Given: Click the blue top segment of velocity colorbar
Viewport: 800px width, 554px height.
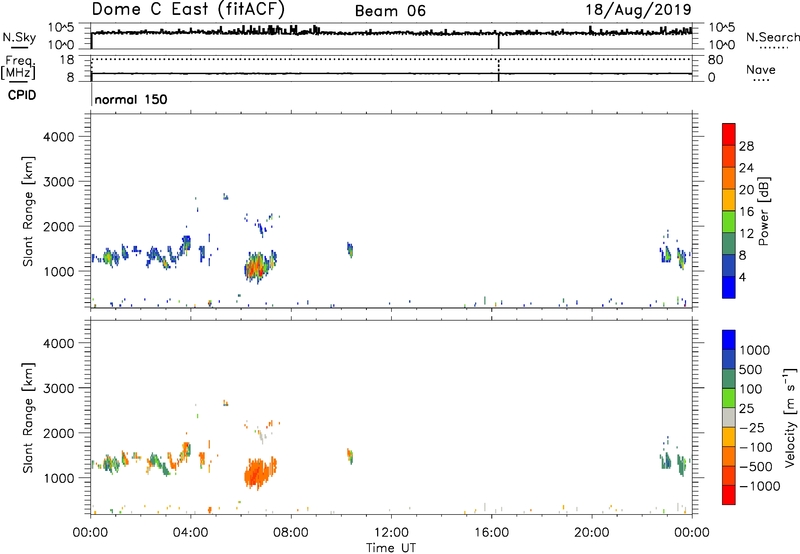Looking at the screenshot, I should [x=729, y=340].
